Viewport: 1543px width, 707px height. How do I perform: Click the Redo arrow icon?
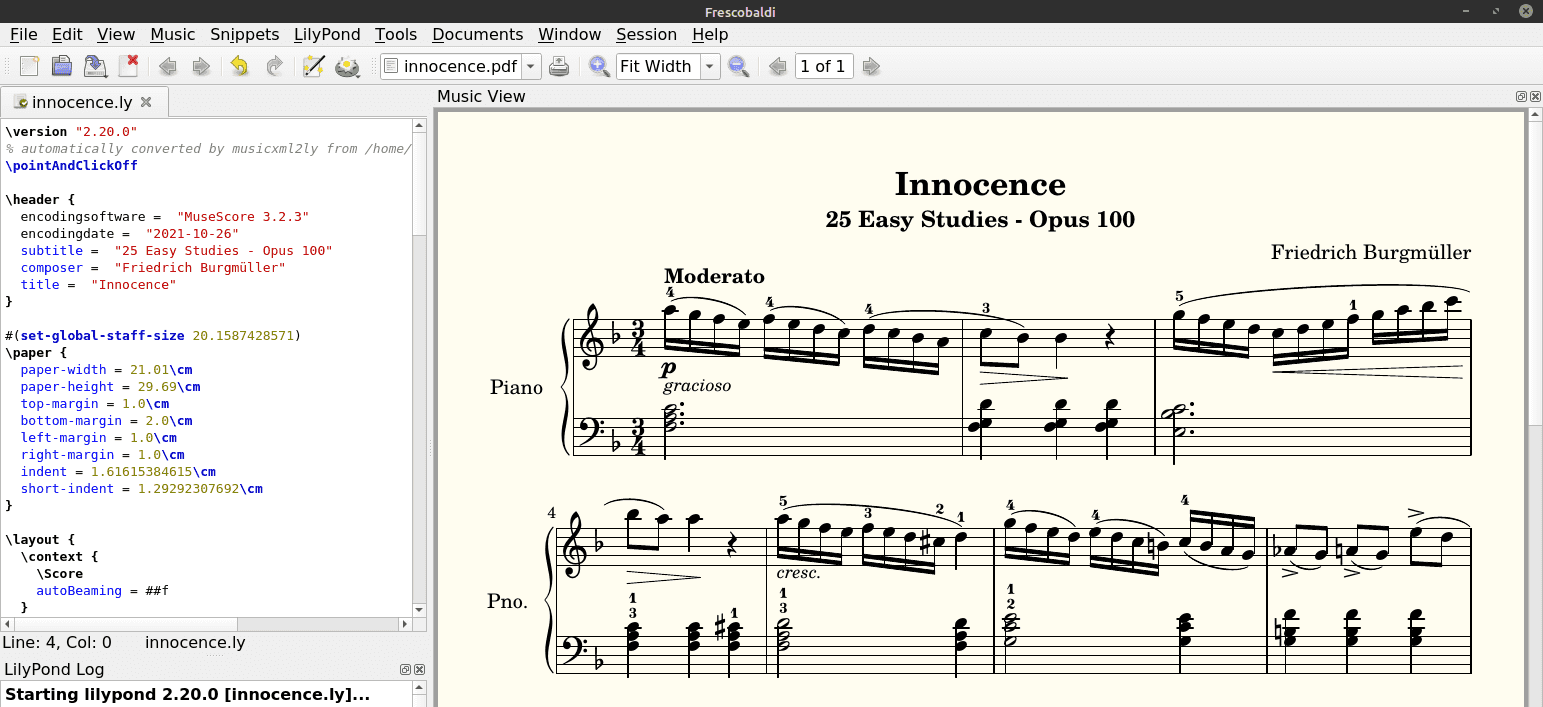[273, 66]
